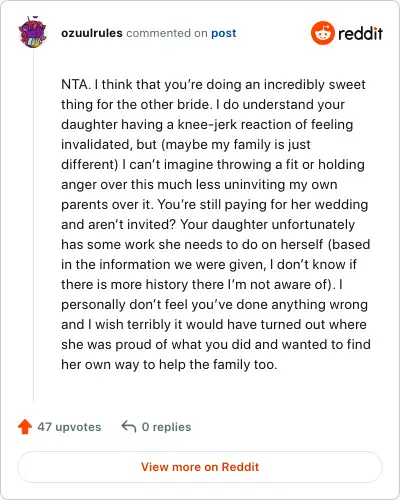The width and height of the screenshot is (400, 500).
Task: Click the "NTA." opening of the comment
Action: click(76, 84)
